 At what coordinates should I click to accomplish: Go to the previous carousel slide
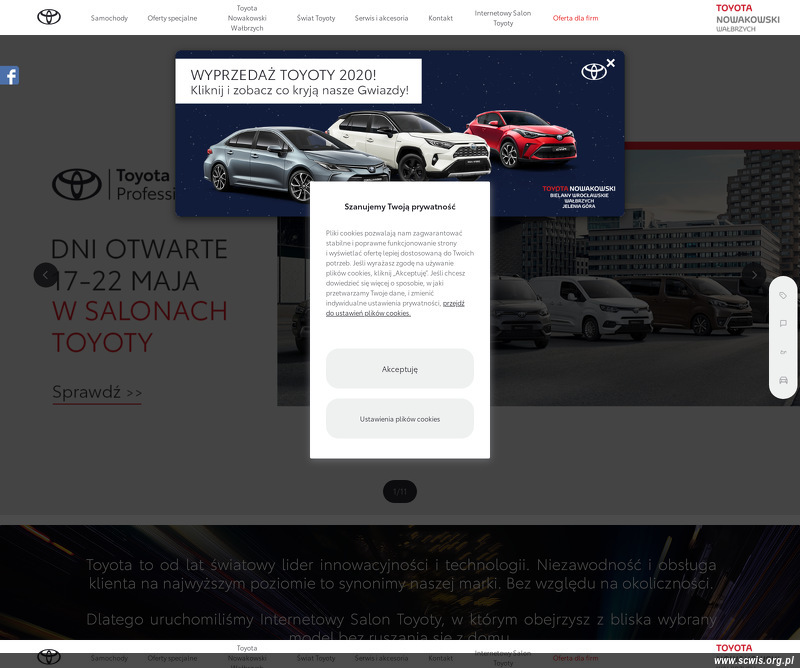pos(45,275)
